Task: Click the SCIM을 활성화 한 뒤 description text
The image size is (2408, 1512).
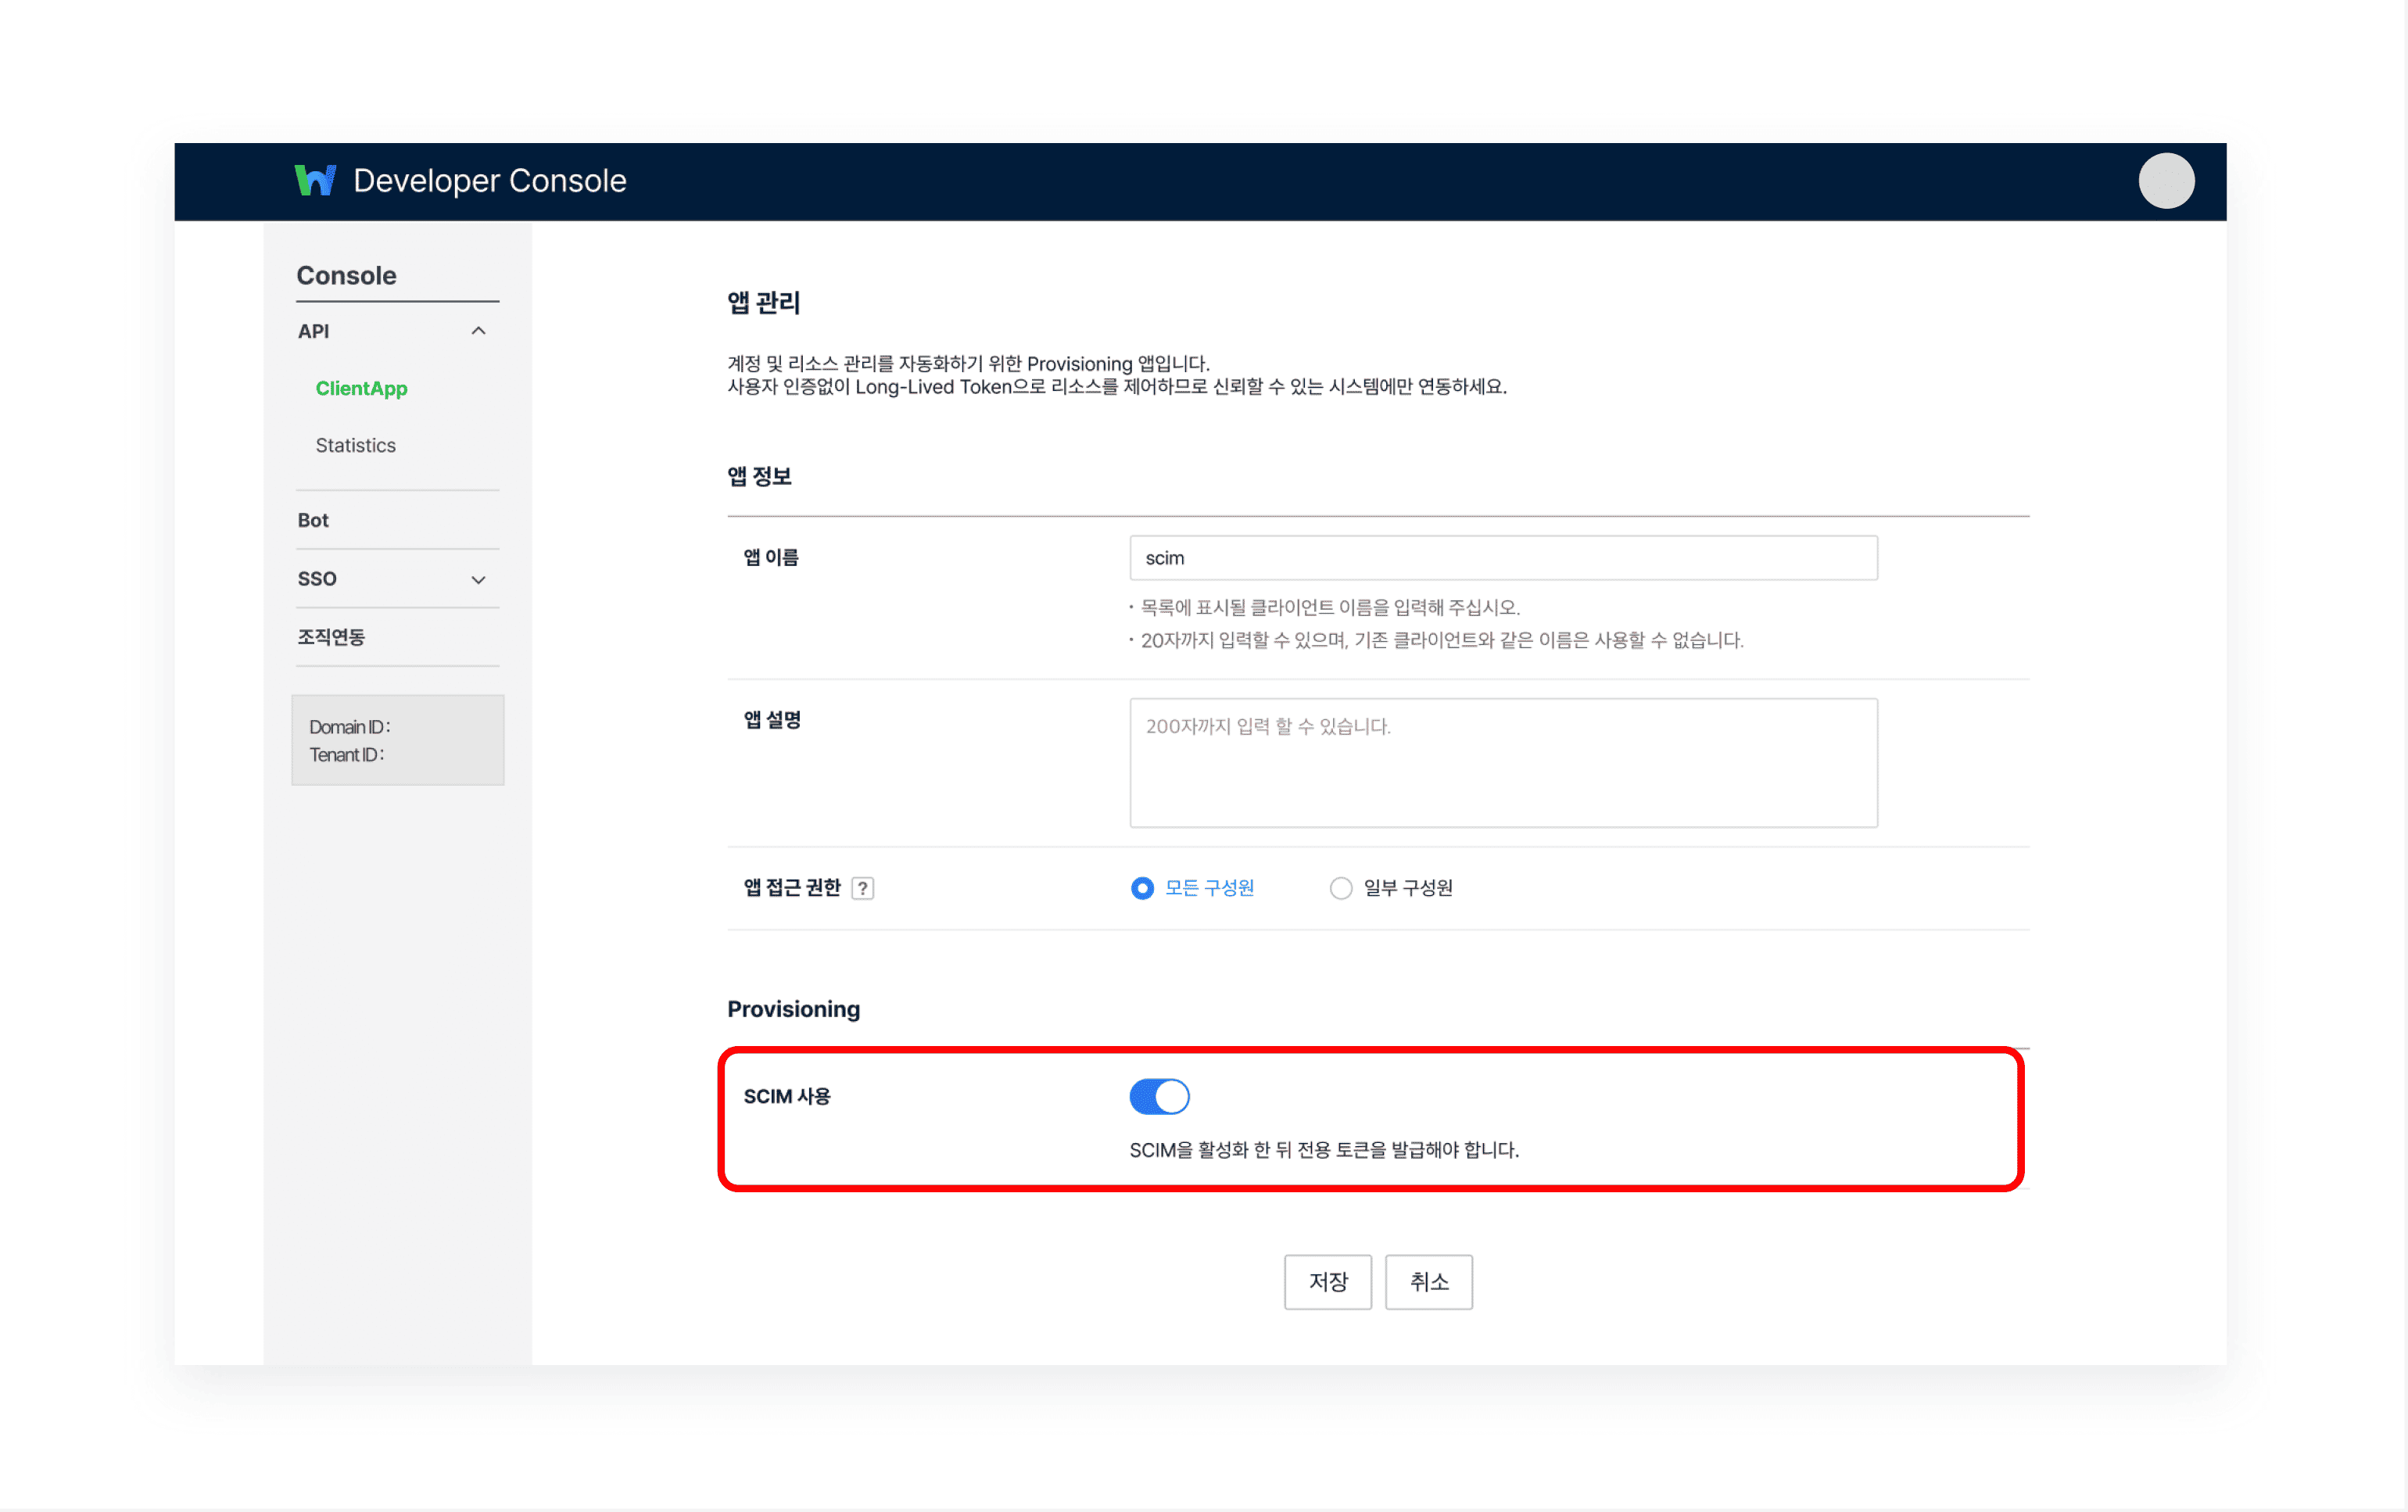Action: (1325, 1150)
